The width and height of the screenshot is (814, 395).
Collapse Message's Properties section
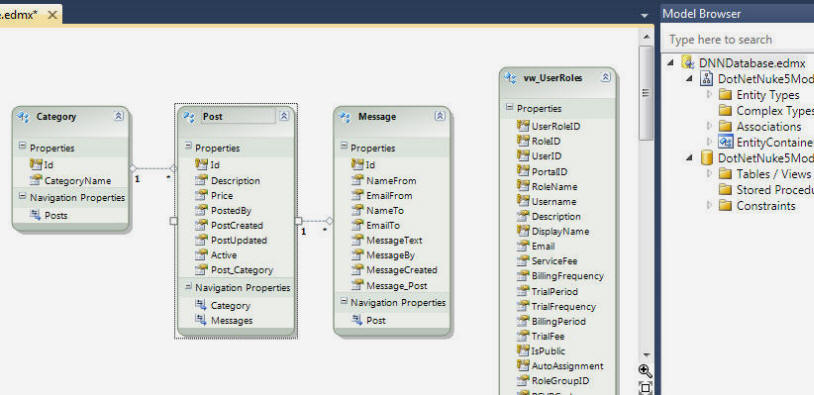point(344,147)
